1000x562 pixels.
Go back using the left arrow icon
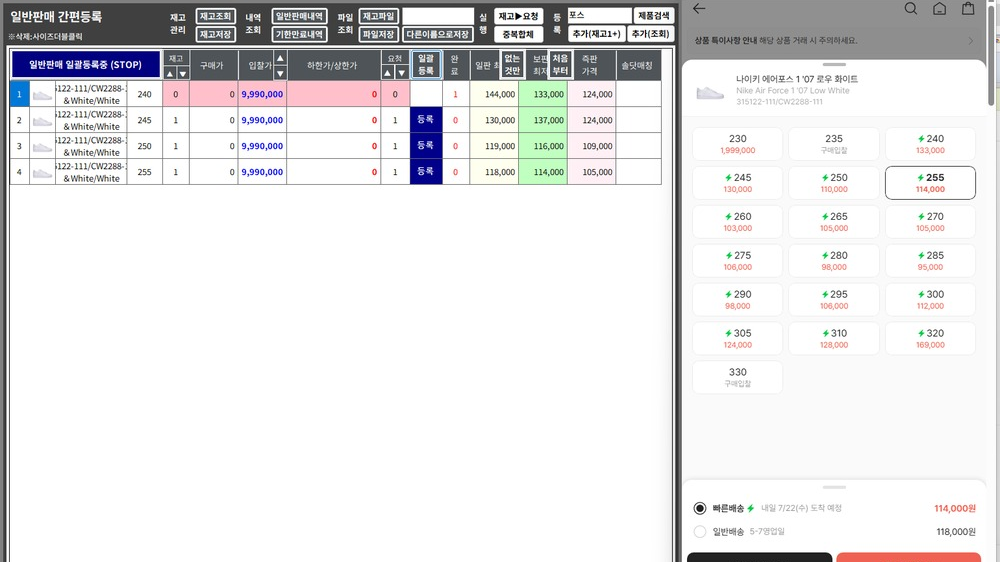[699, 8]
